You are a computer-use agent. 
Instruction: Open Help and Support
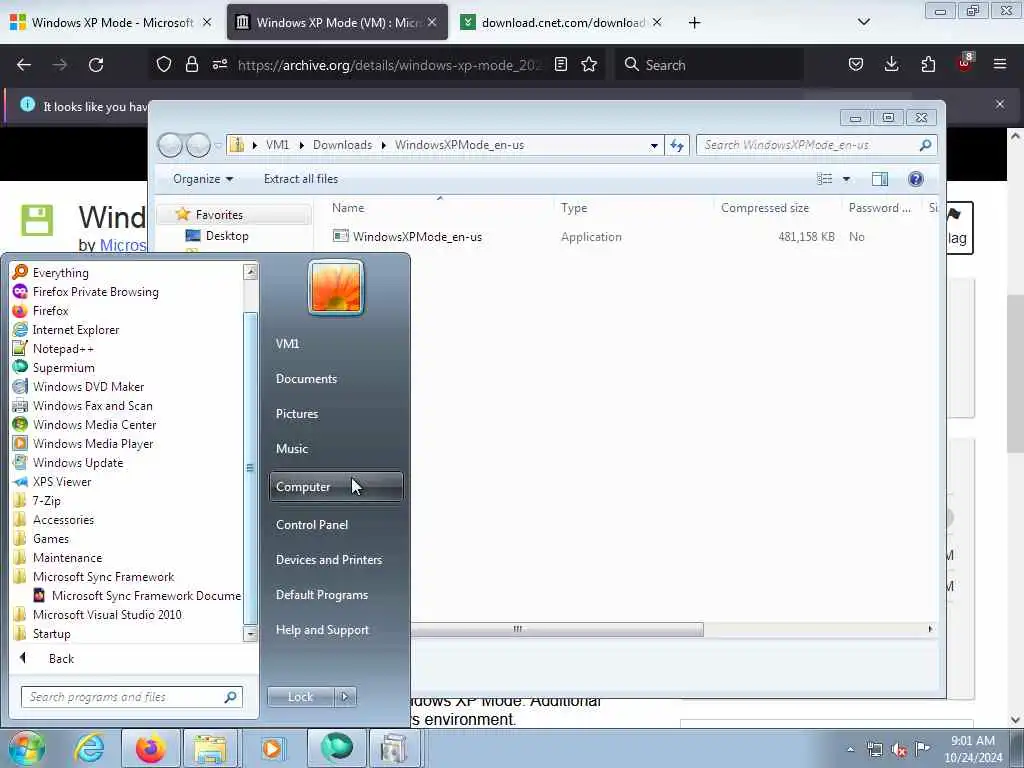(x=322, y=630)
